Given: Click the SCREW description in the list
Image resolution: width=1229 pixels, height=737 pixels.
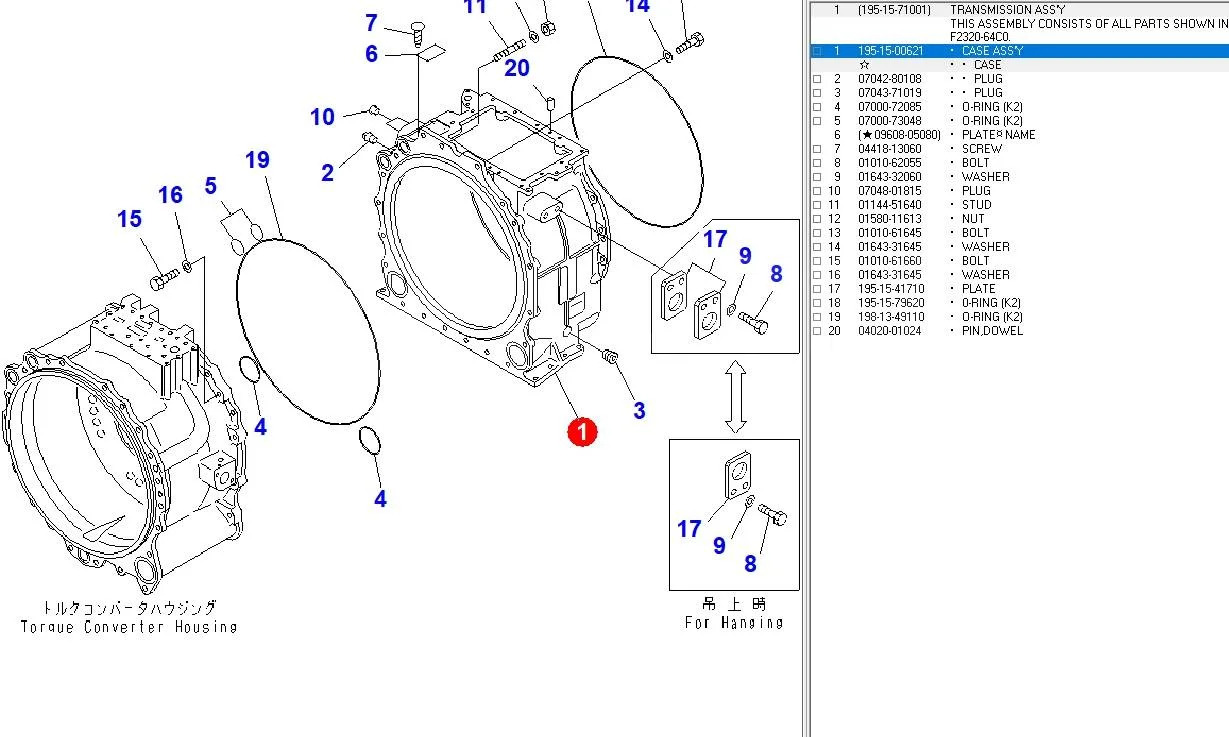Looking at the screenshot, I should (x=982, y=149).
